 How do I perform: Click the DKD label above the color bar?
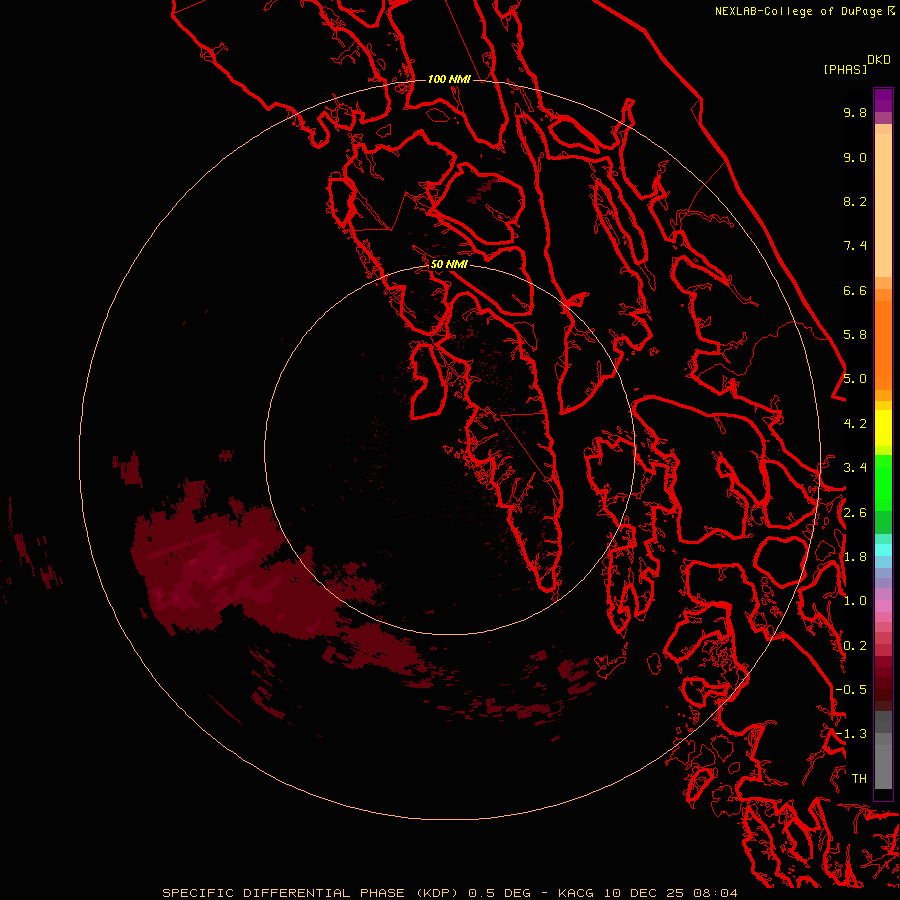point(879,60)
